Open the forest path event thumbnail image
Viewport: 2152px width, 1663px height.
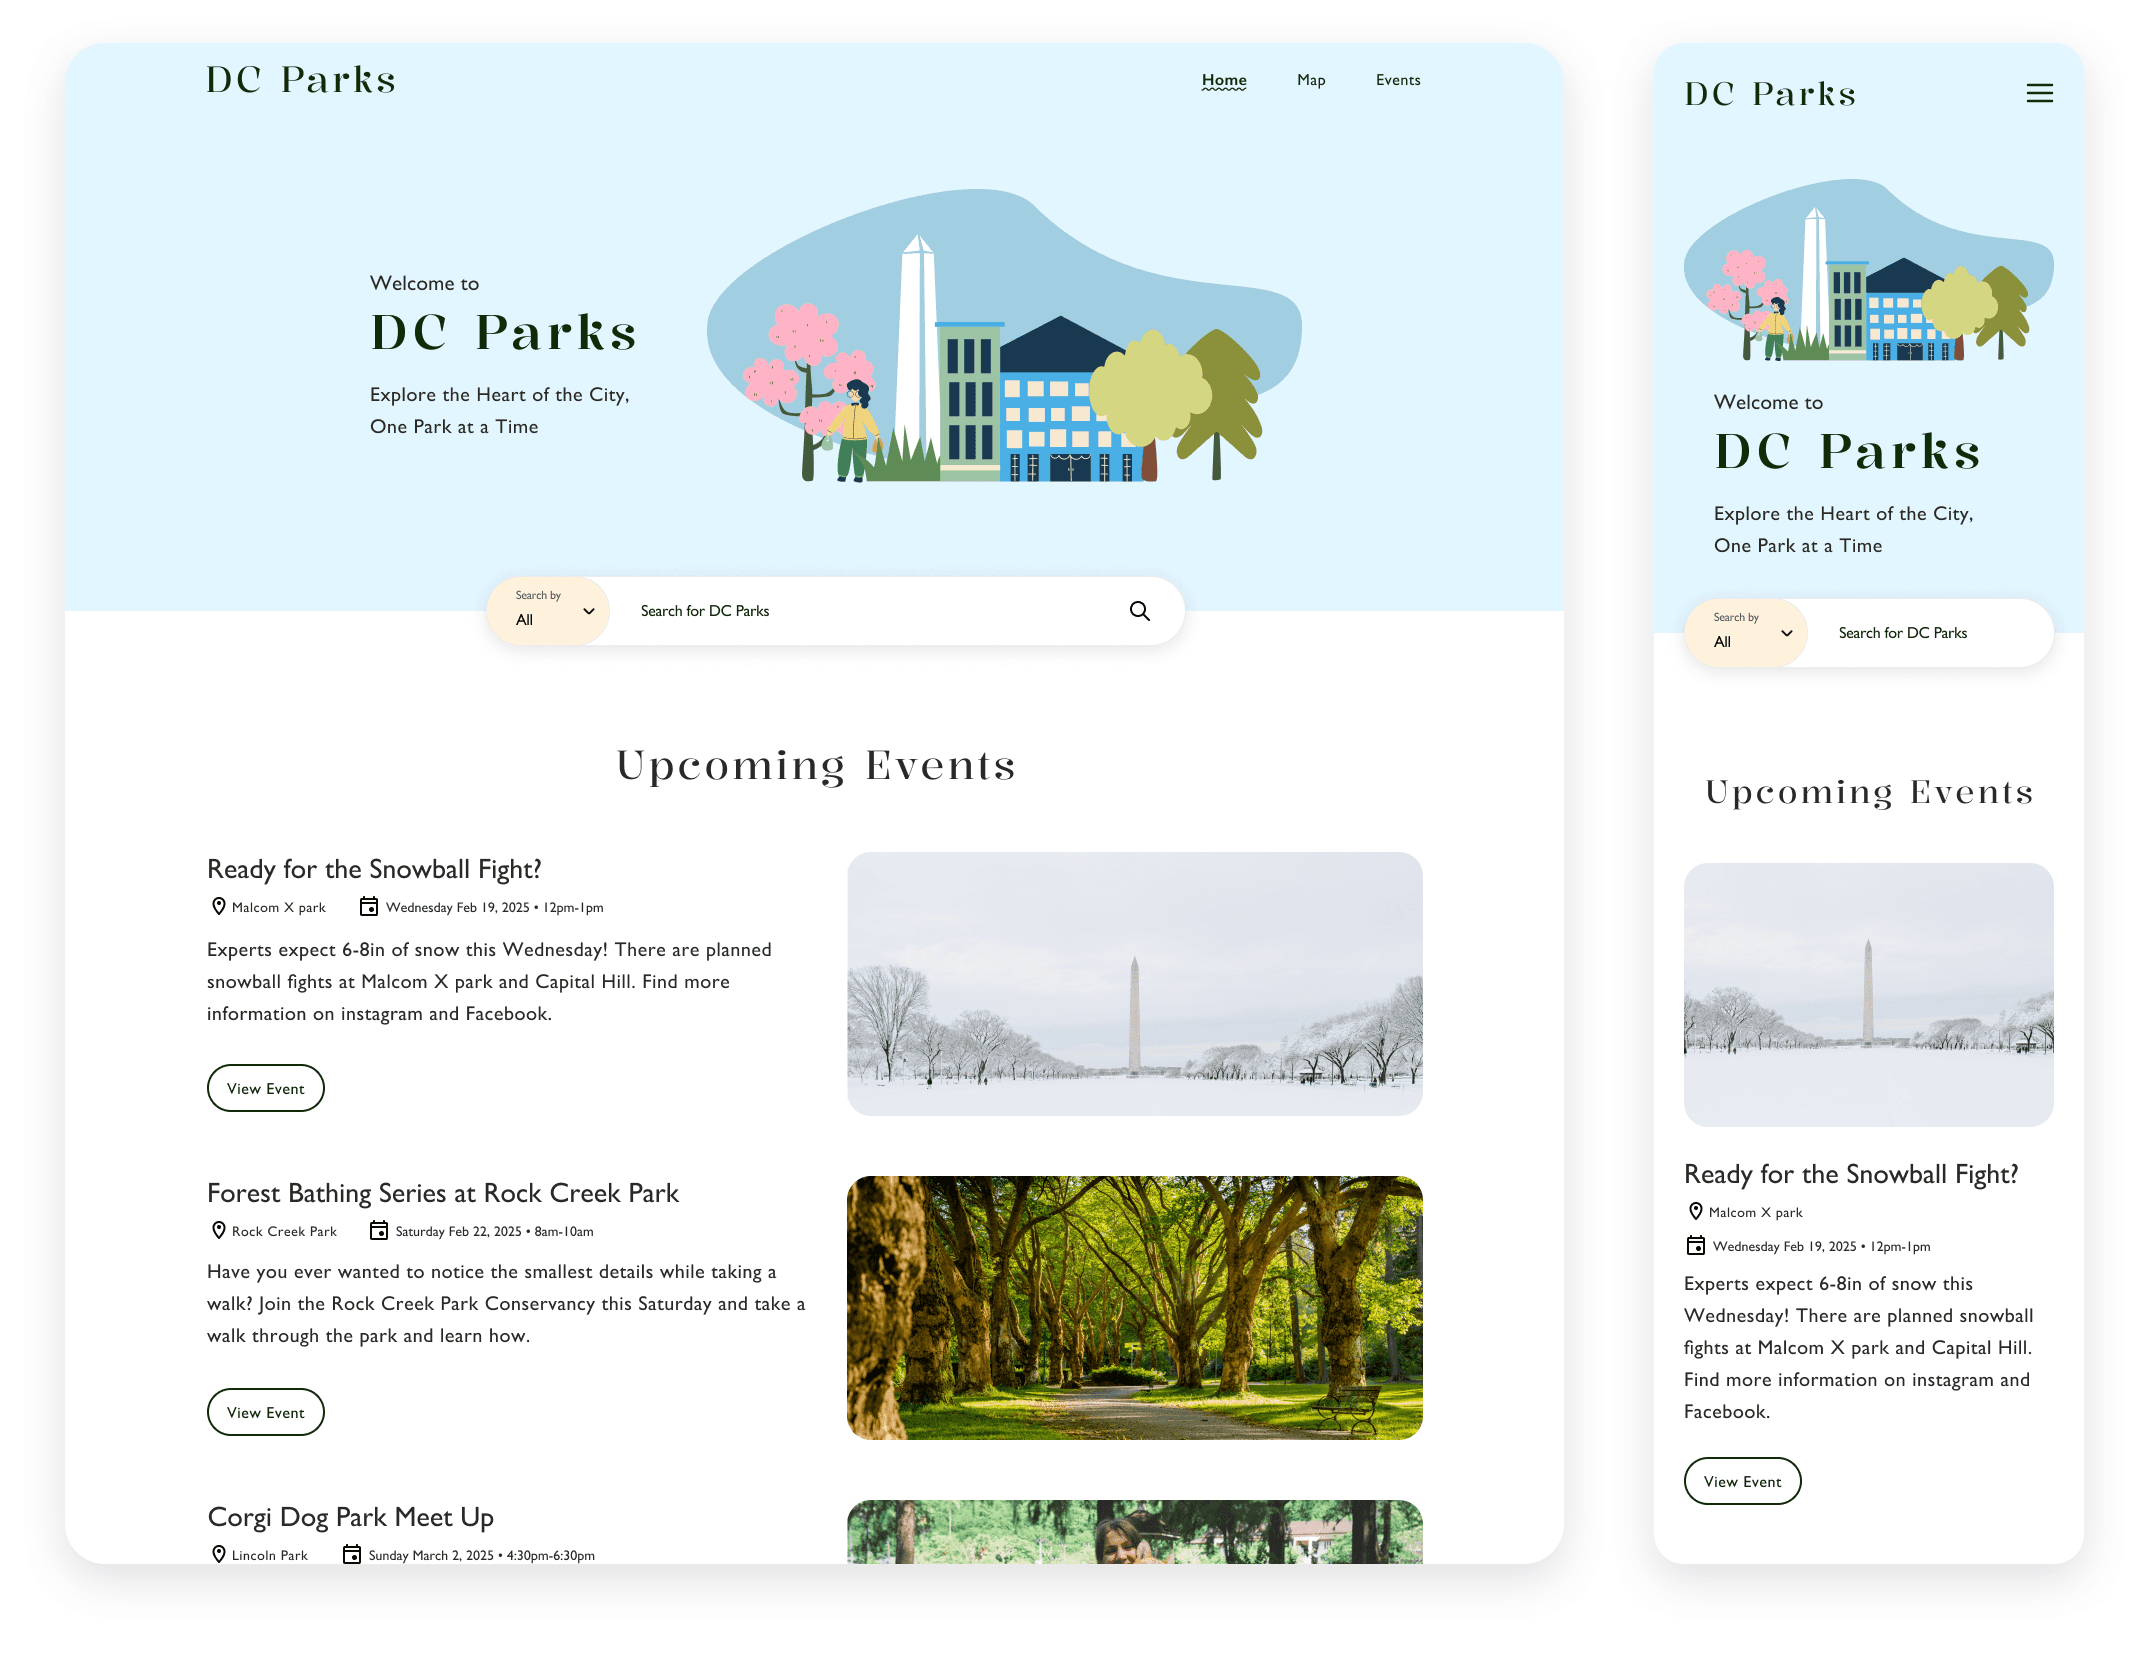(x=1134, y=1308)
